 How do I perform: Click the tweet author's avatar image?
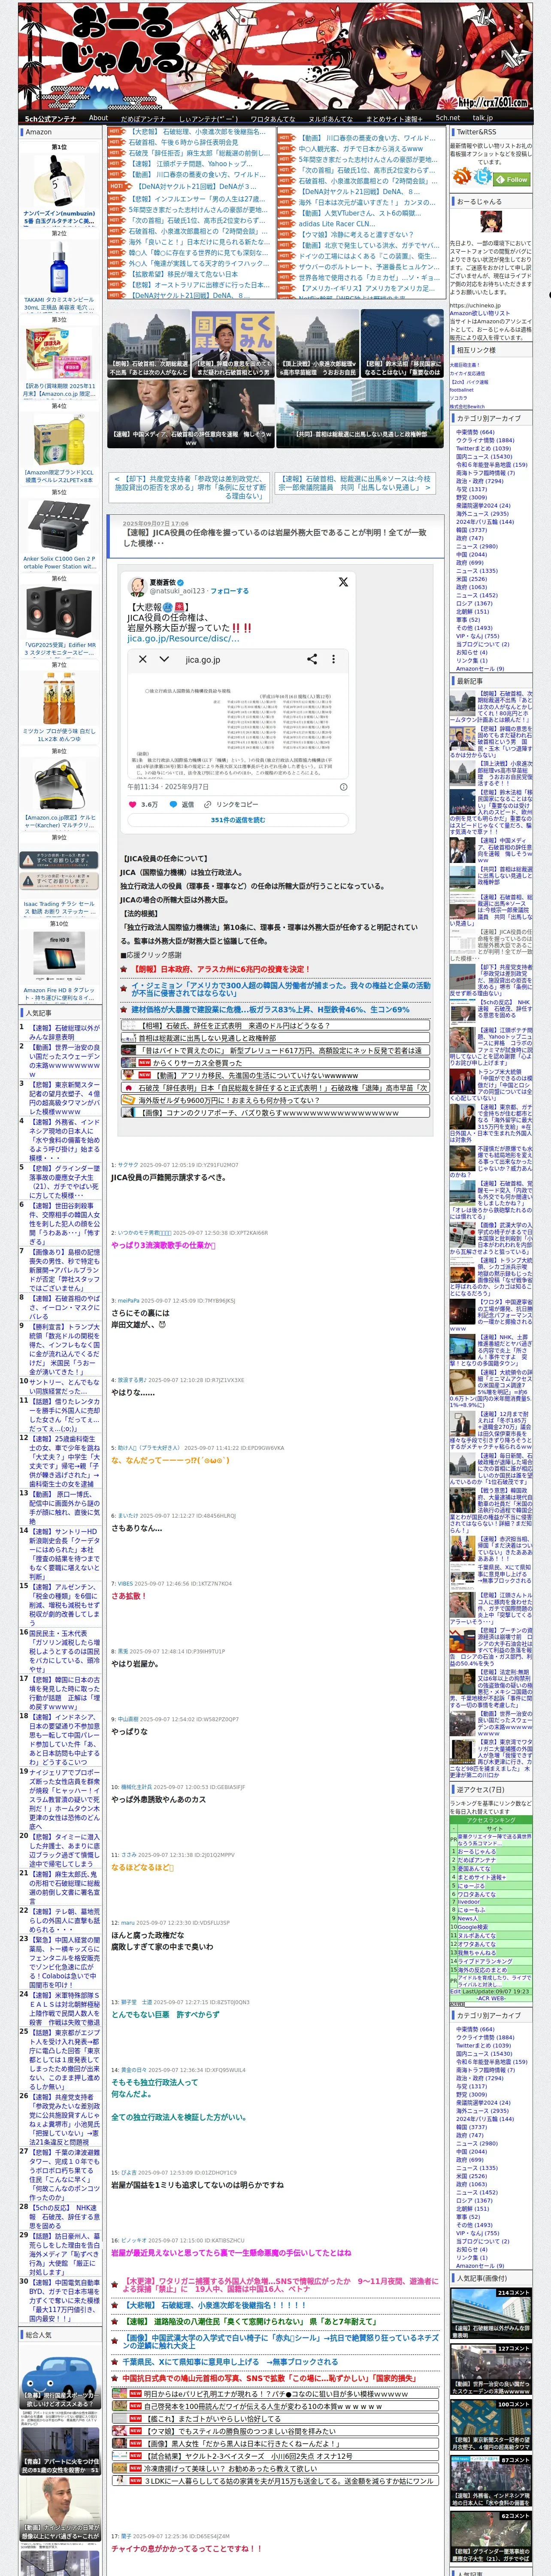[138, 586]
